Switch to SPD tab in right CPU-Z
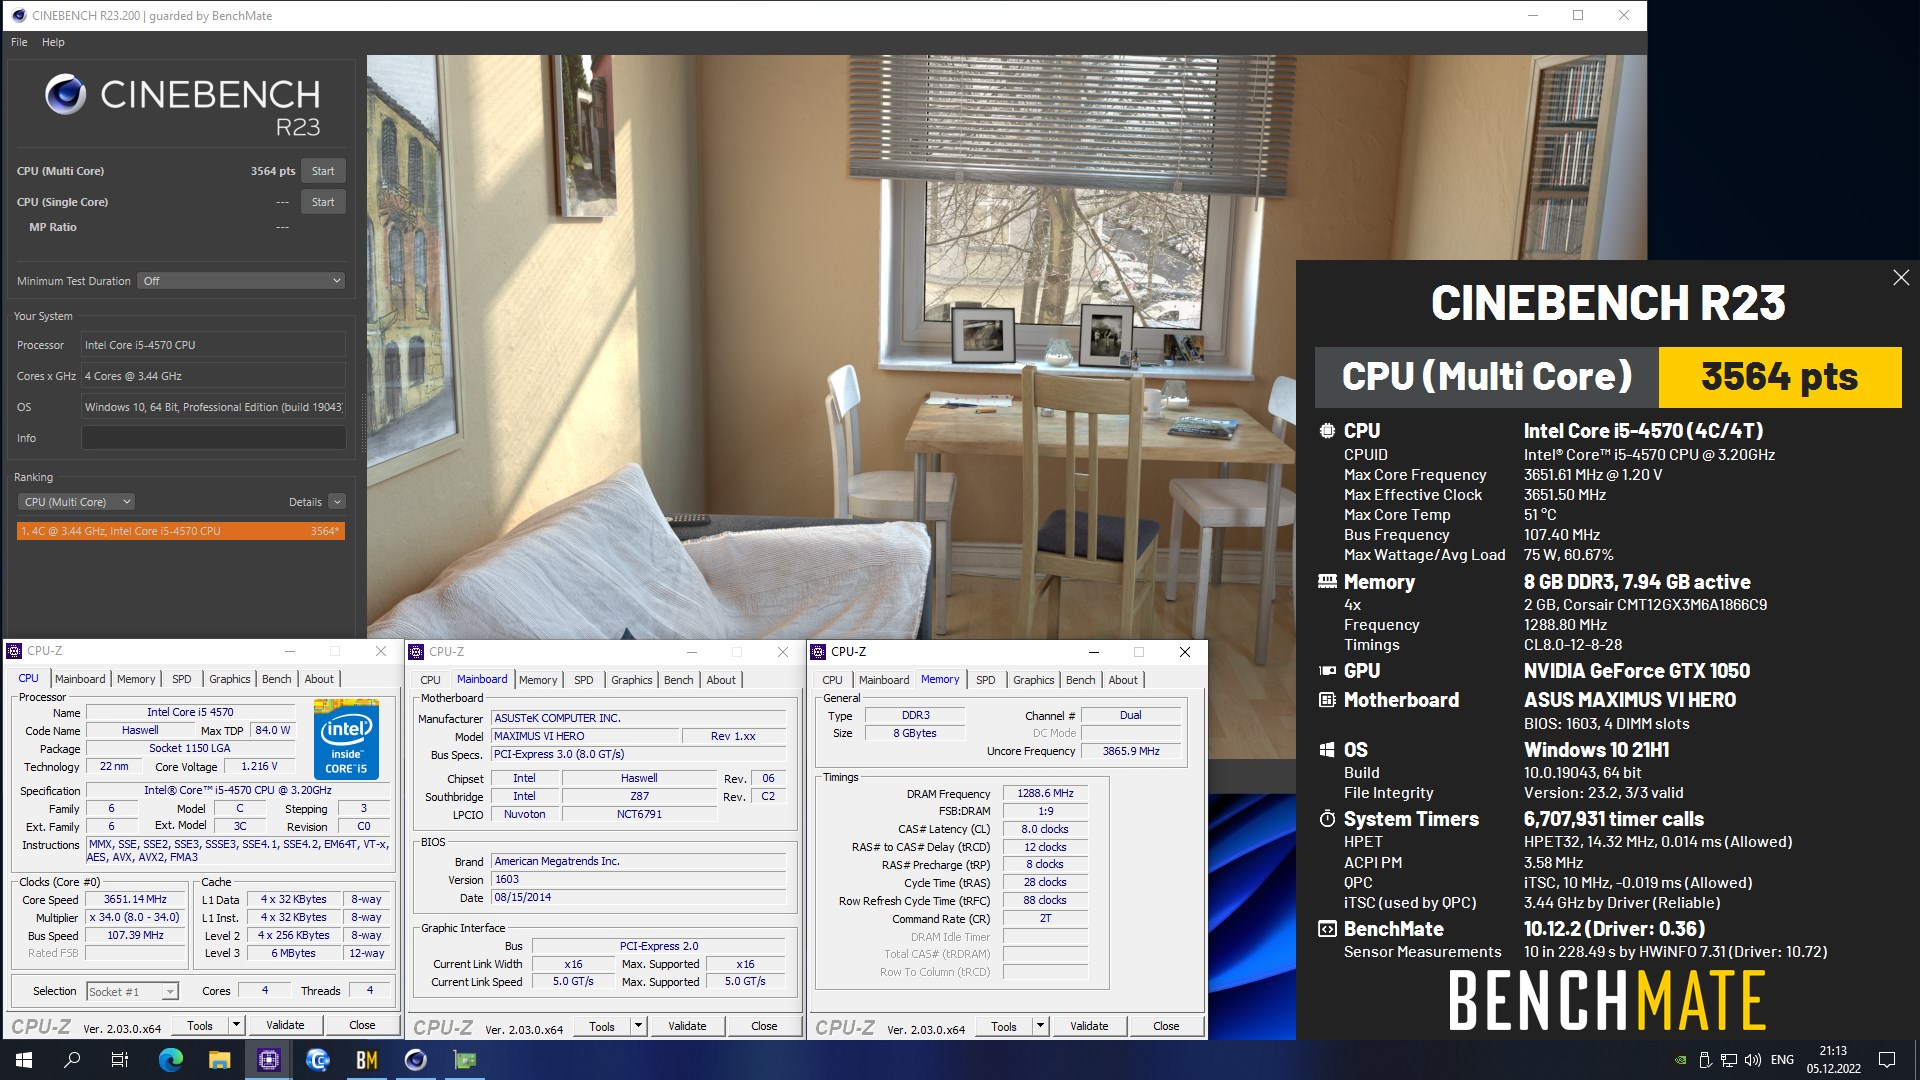The width and height of the screenshot is (1920, 1080). coord(985,680)
